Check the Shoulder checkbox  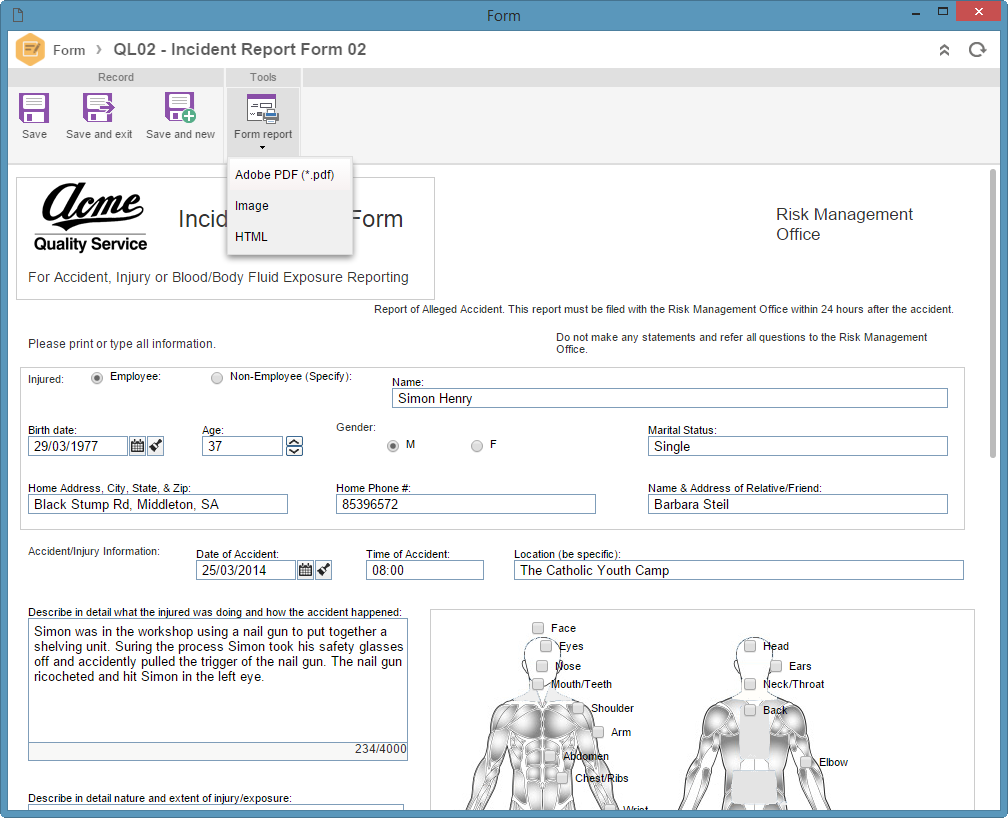click(578, 707)
